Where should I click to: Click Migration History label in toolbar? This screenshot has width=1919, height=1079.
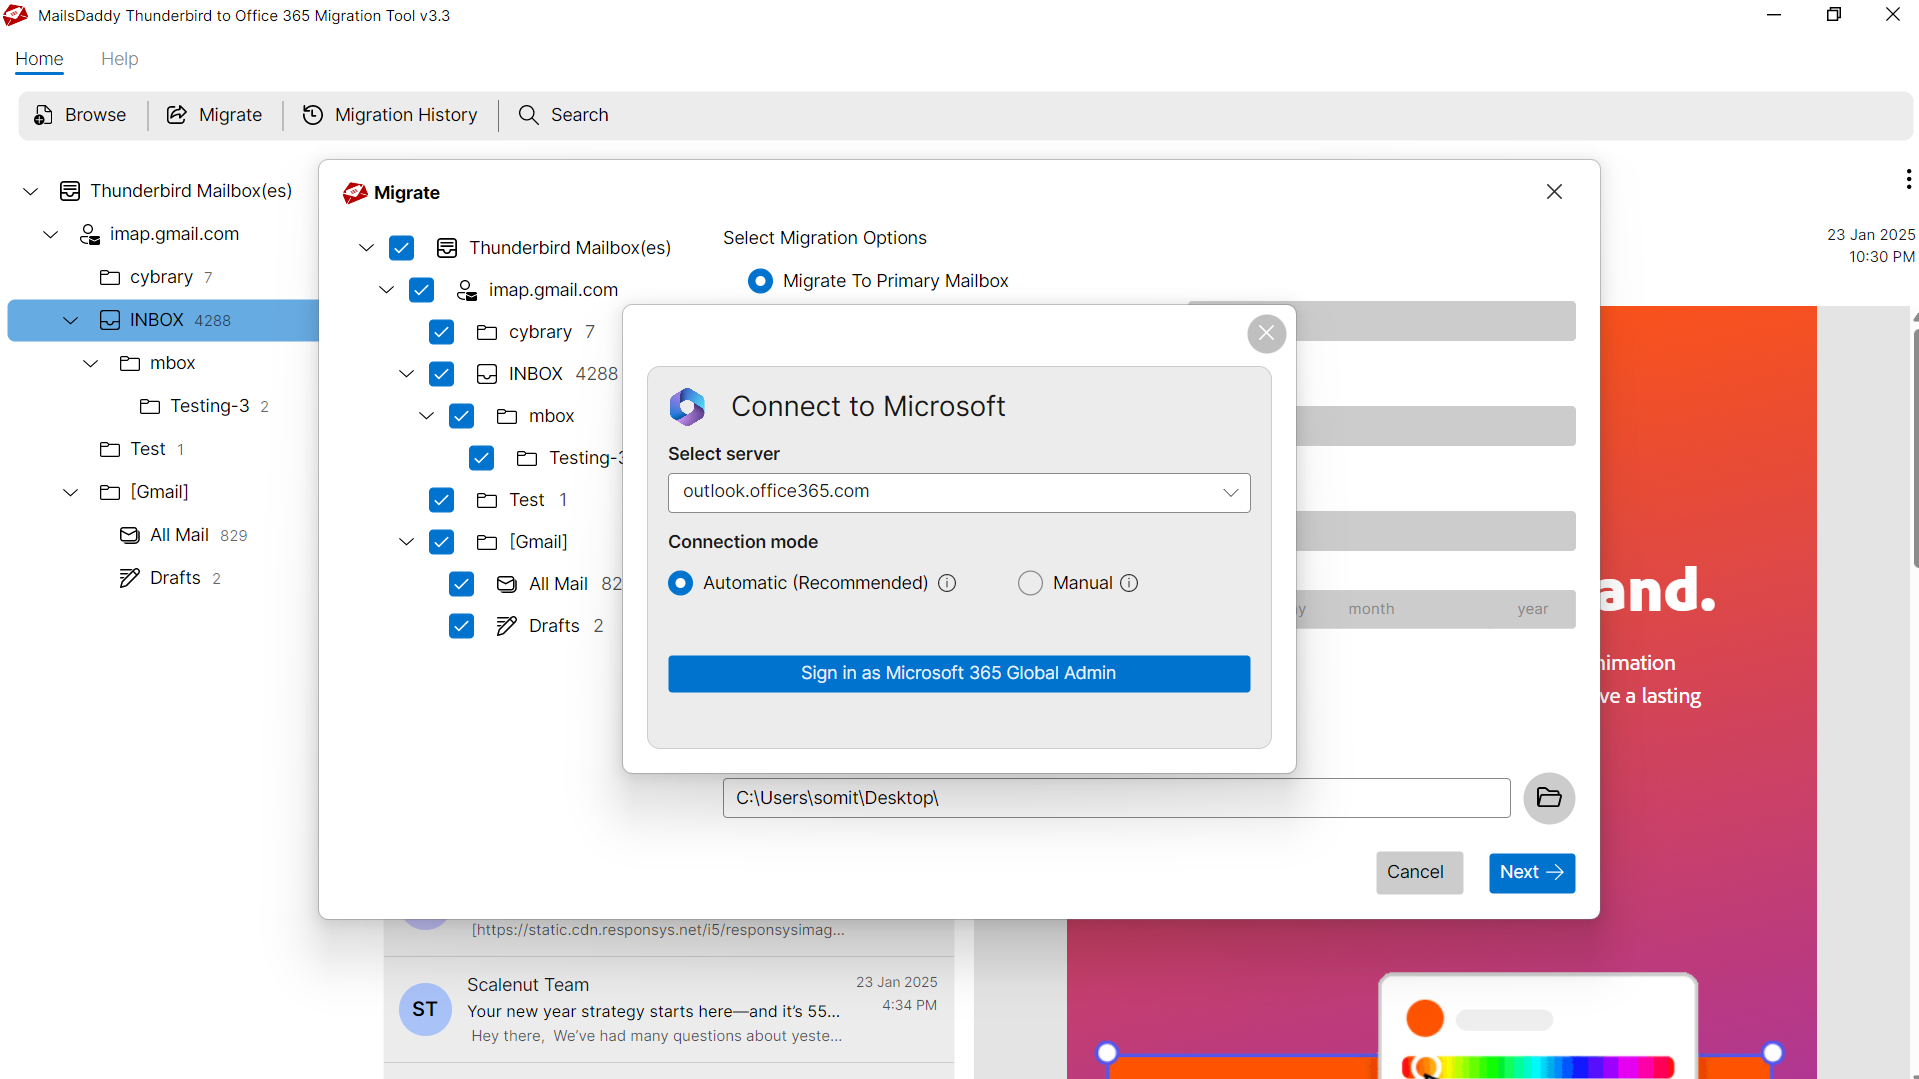tap(406, 115)
